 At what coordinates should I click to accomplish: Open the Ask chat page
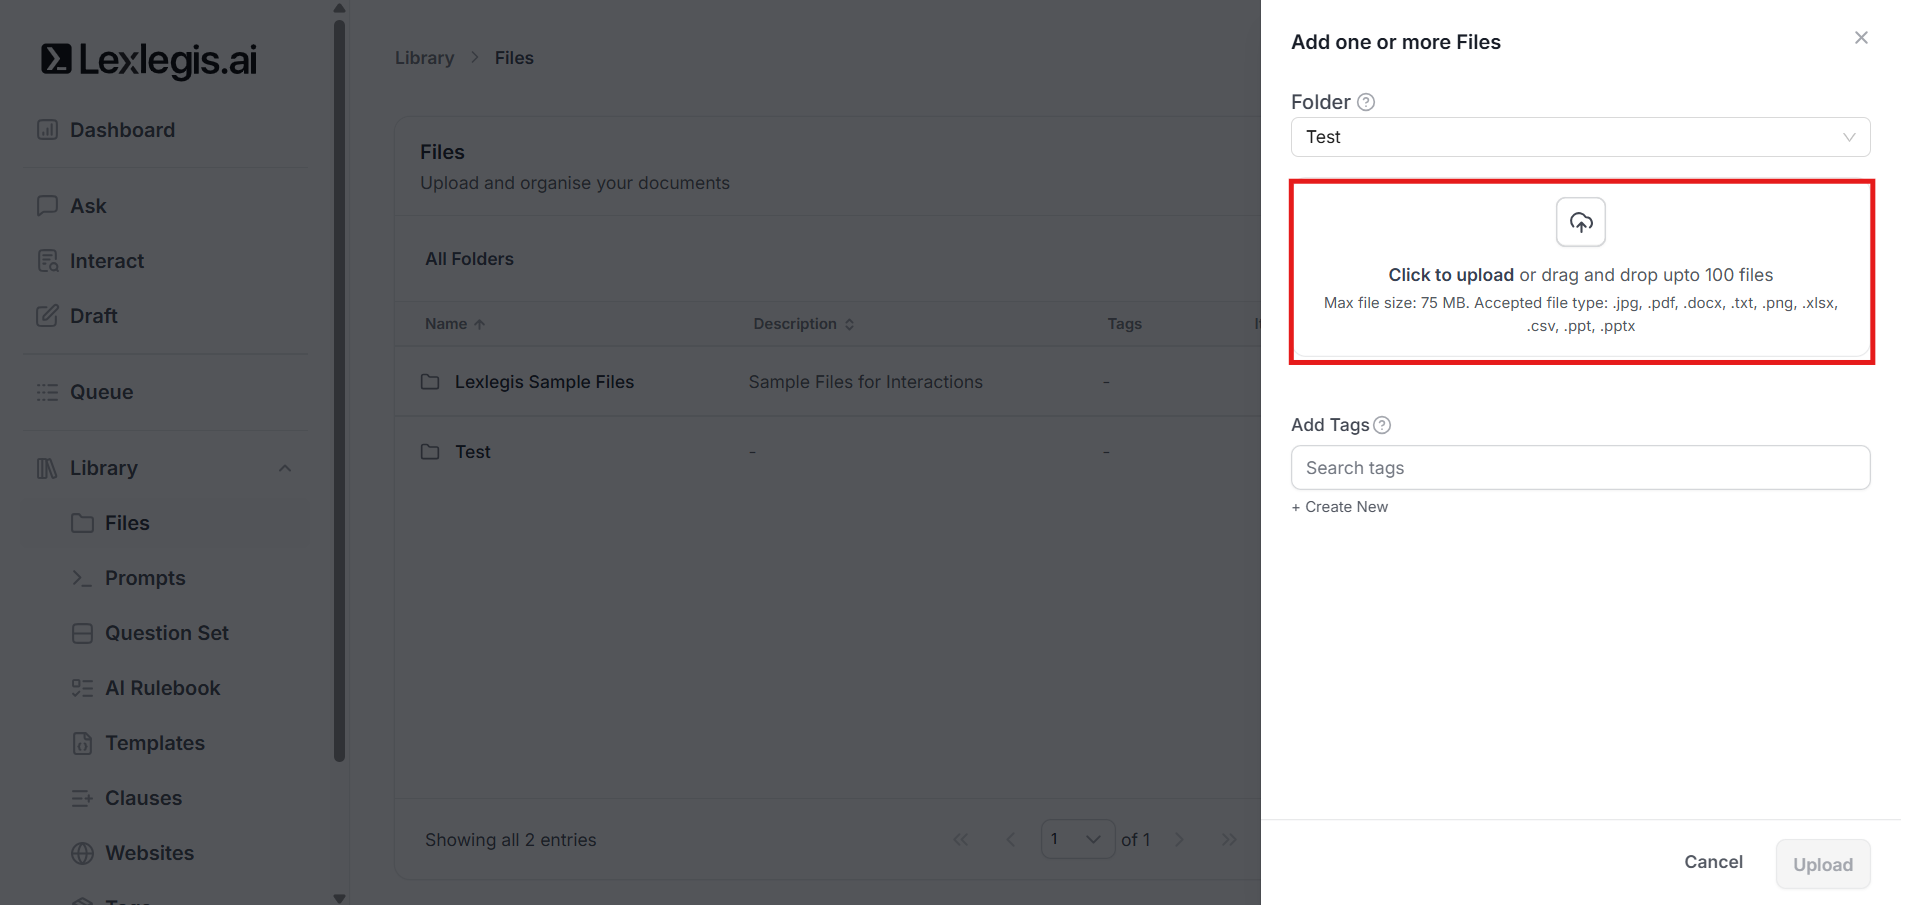[88, 206]
